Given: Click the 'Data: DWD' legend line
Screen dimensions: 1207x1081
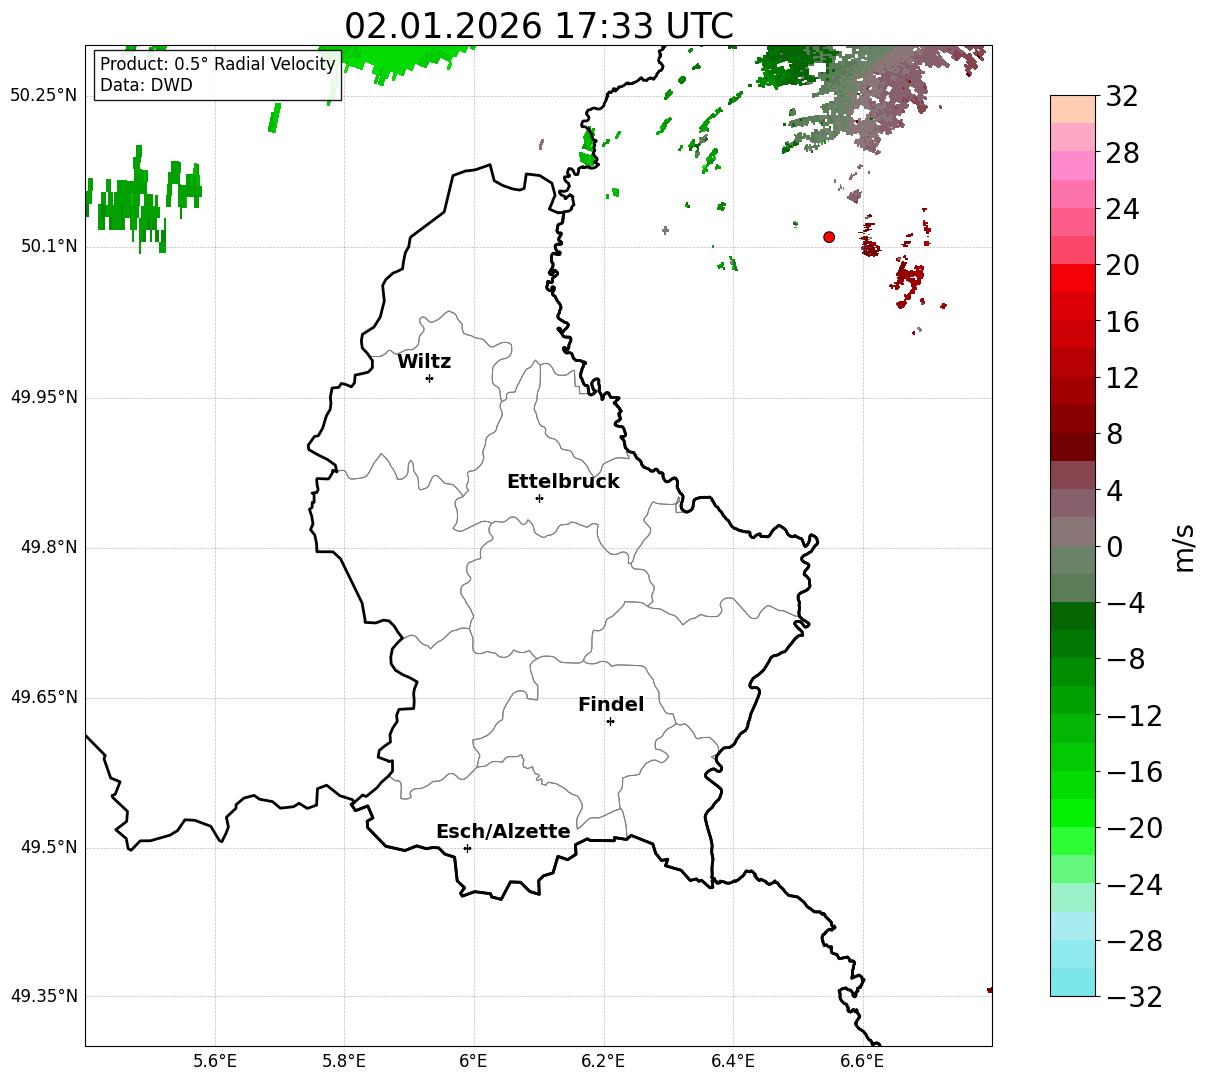Looking at the screenshot, I should tap(146, 85).
